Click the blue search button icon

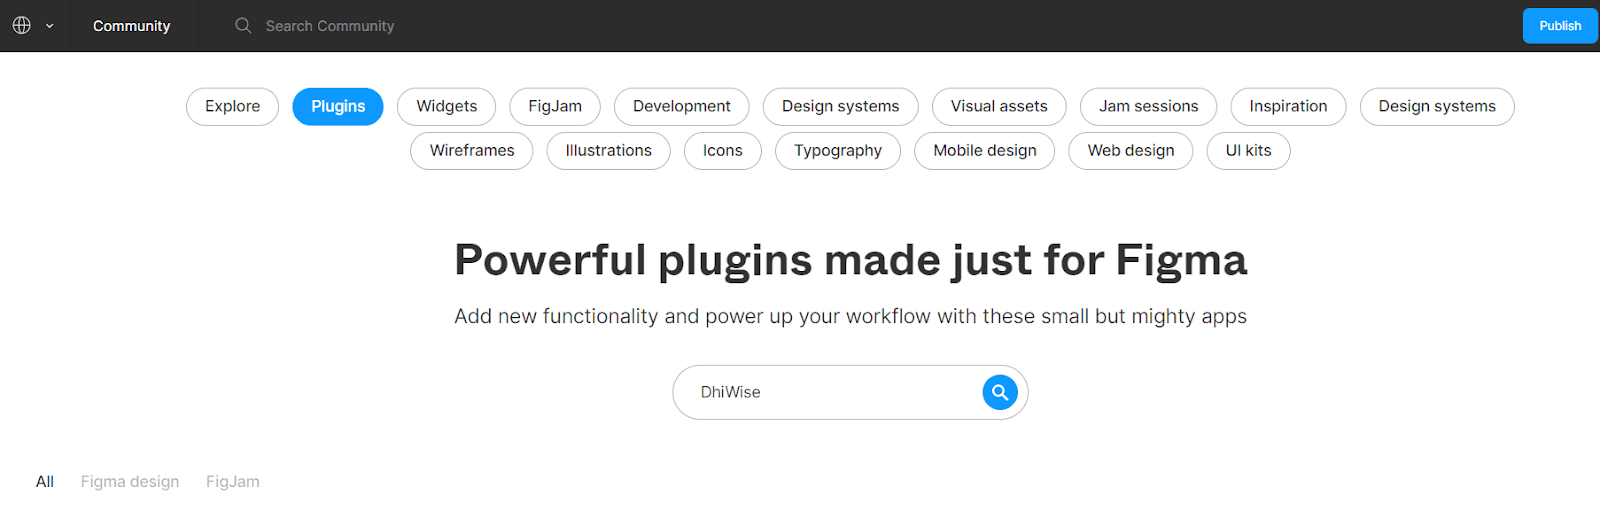tap(1000, 392)
